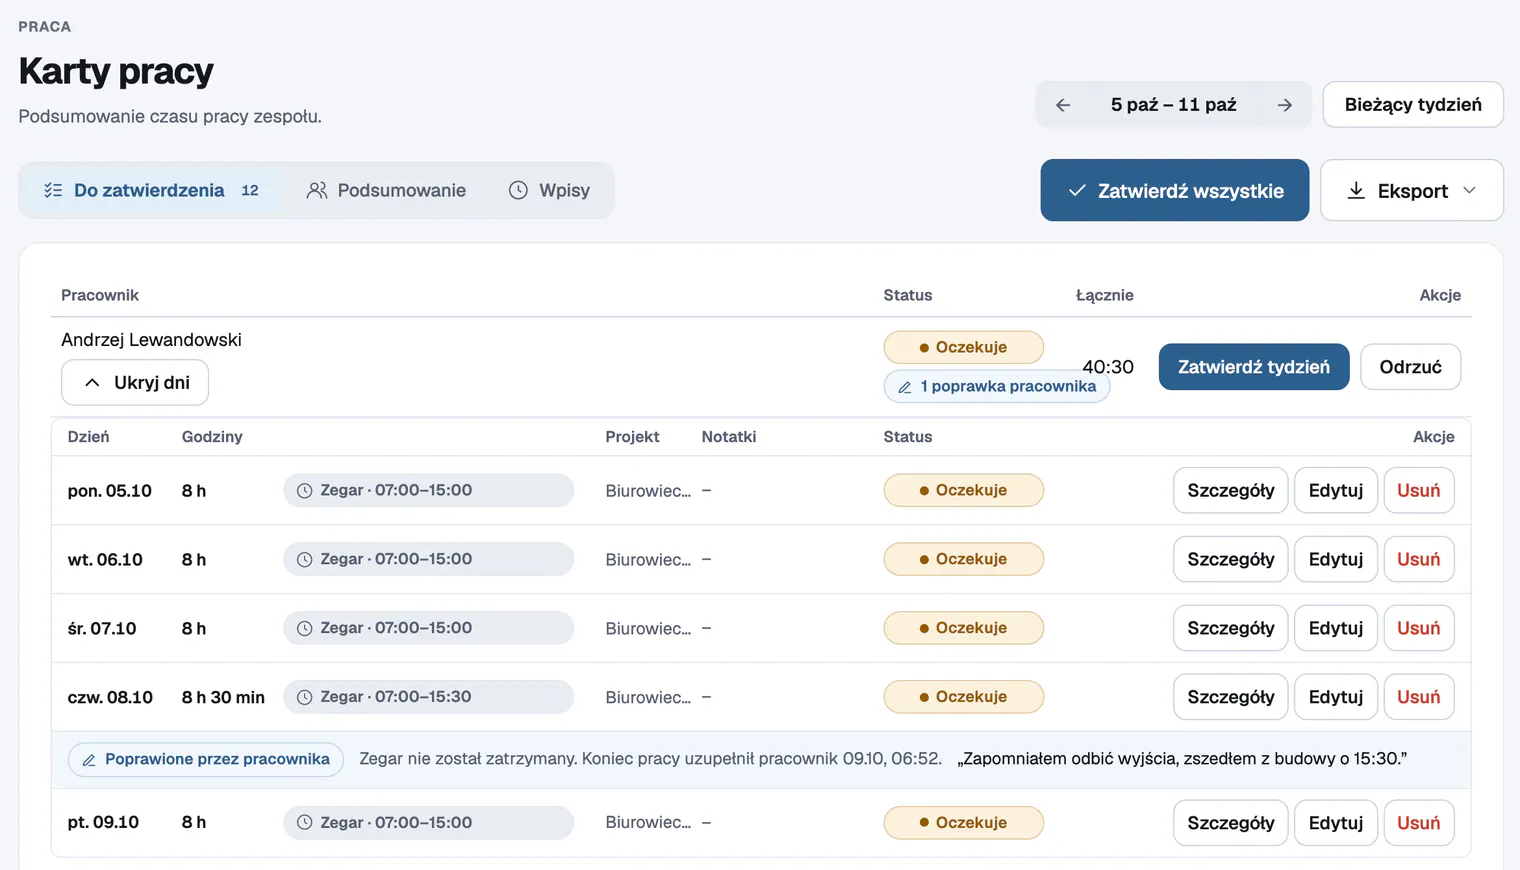Open Szczegóły for czw. 08.10
Image resolution: width=1520 pixels, height=870 pixels.
1231,697
